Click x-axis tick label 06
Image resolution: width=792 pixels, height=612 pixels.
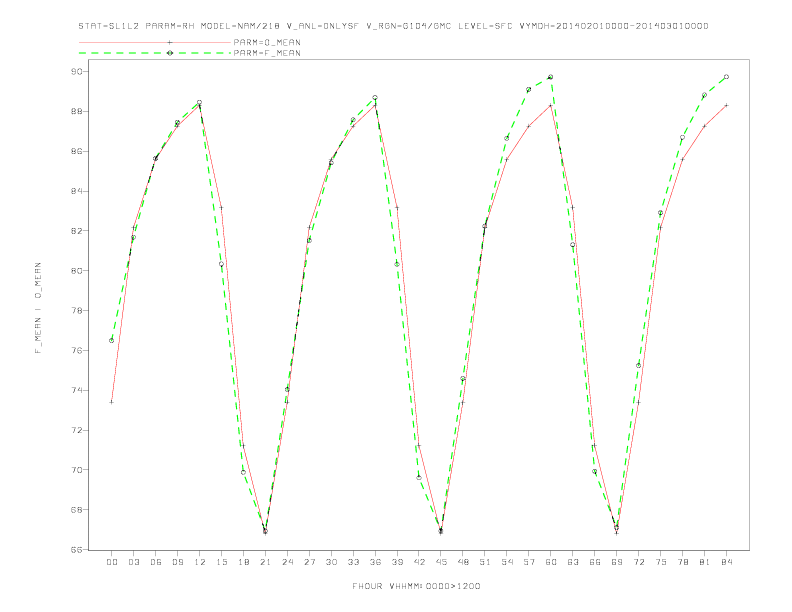pos(156,562)
